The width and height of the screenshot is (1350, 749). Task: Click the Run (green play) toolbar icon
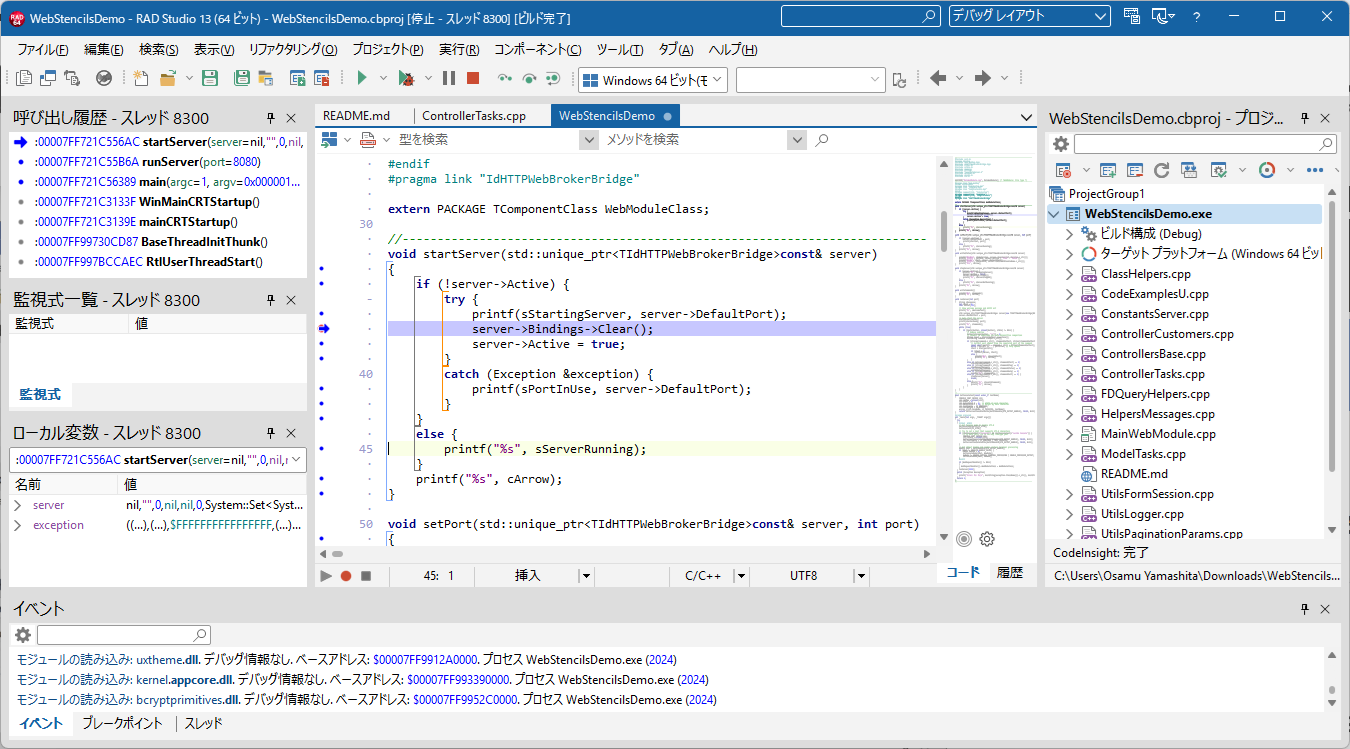pos(362,78)
